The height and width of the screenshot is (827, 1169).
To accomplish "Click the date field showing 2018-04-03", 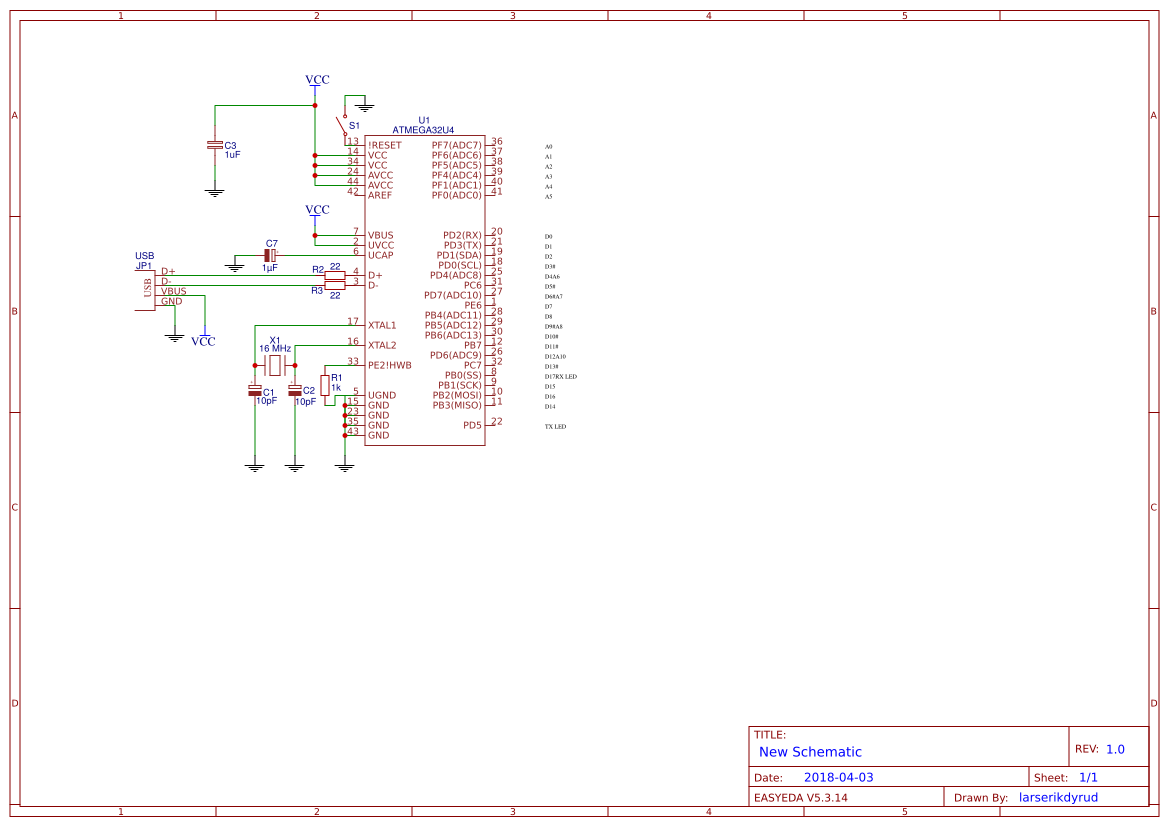I will click(x=842, y=776).
